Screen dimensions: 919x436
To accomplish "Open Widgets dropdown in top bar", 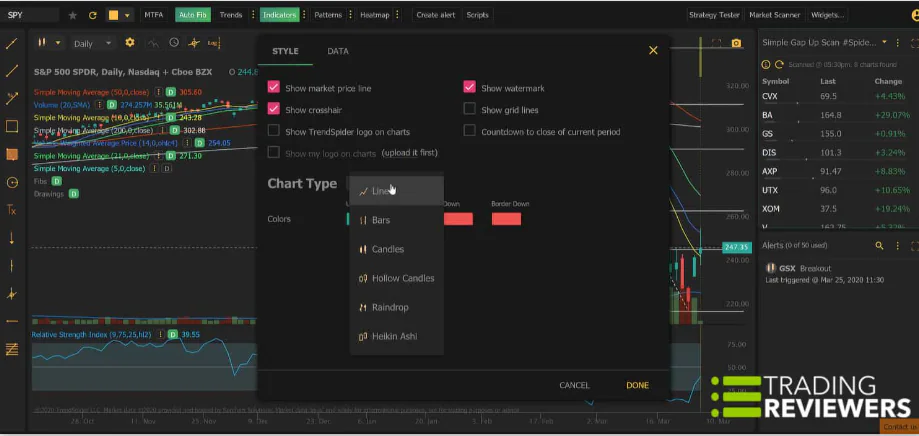I will (x=827, y=15).
